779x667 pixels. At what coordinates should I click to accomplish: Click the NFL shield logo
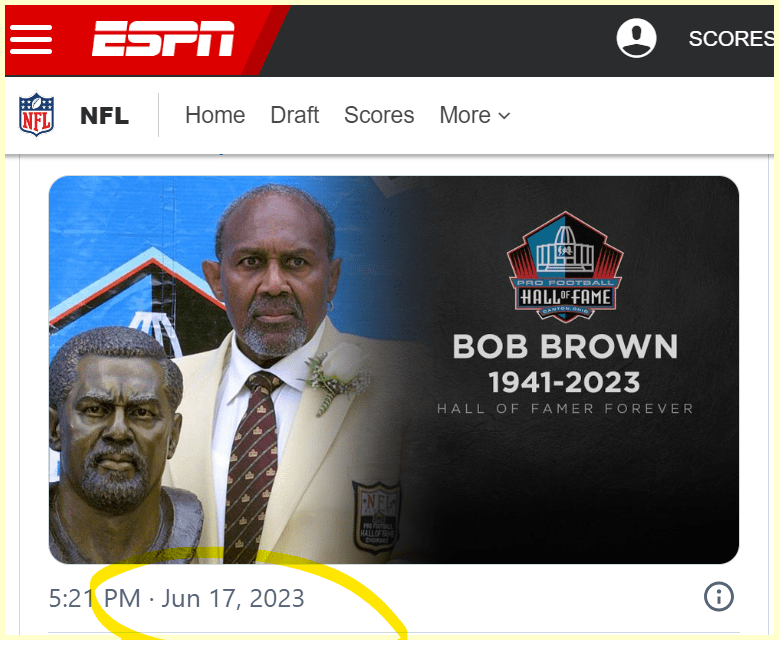tap(36, 115)
